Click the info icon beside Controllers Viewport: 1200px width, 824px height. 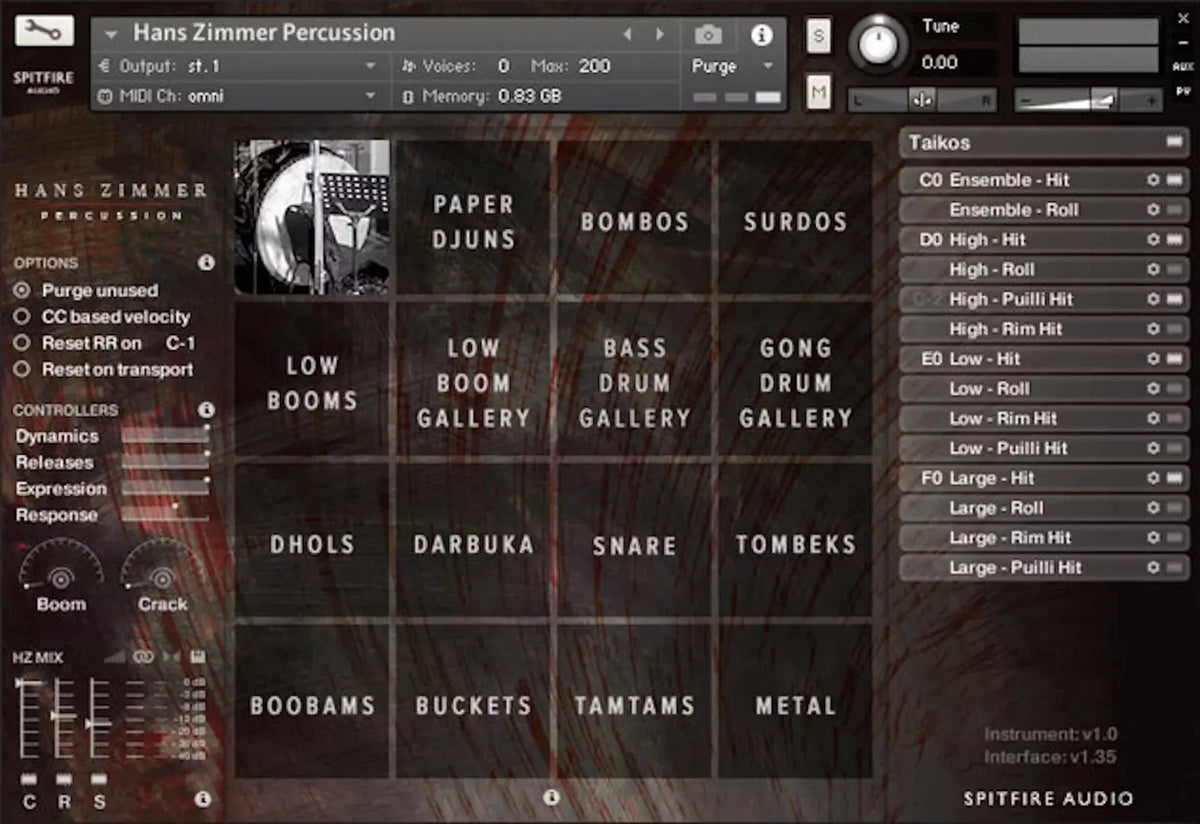click(x=206, y=410)
